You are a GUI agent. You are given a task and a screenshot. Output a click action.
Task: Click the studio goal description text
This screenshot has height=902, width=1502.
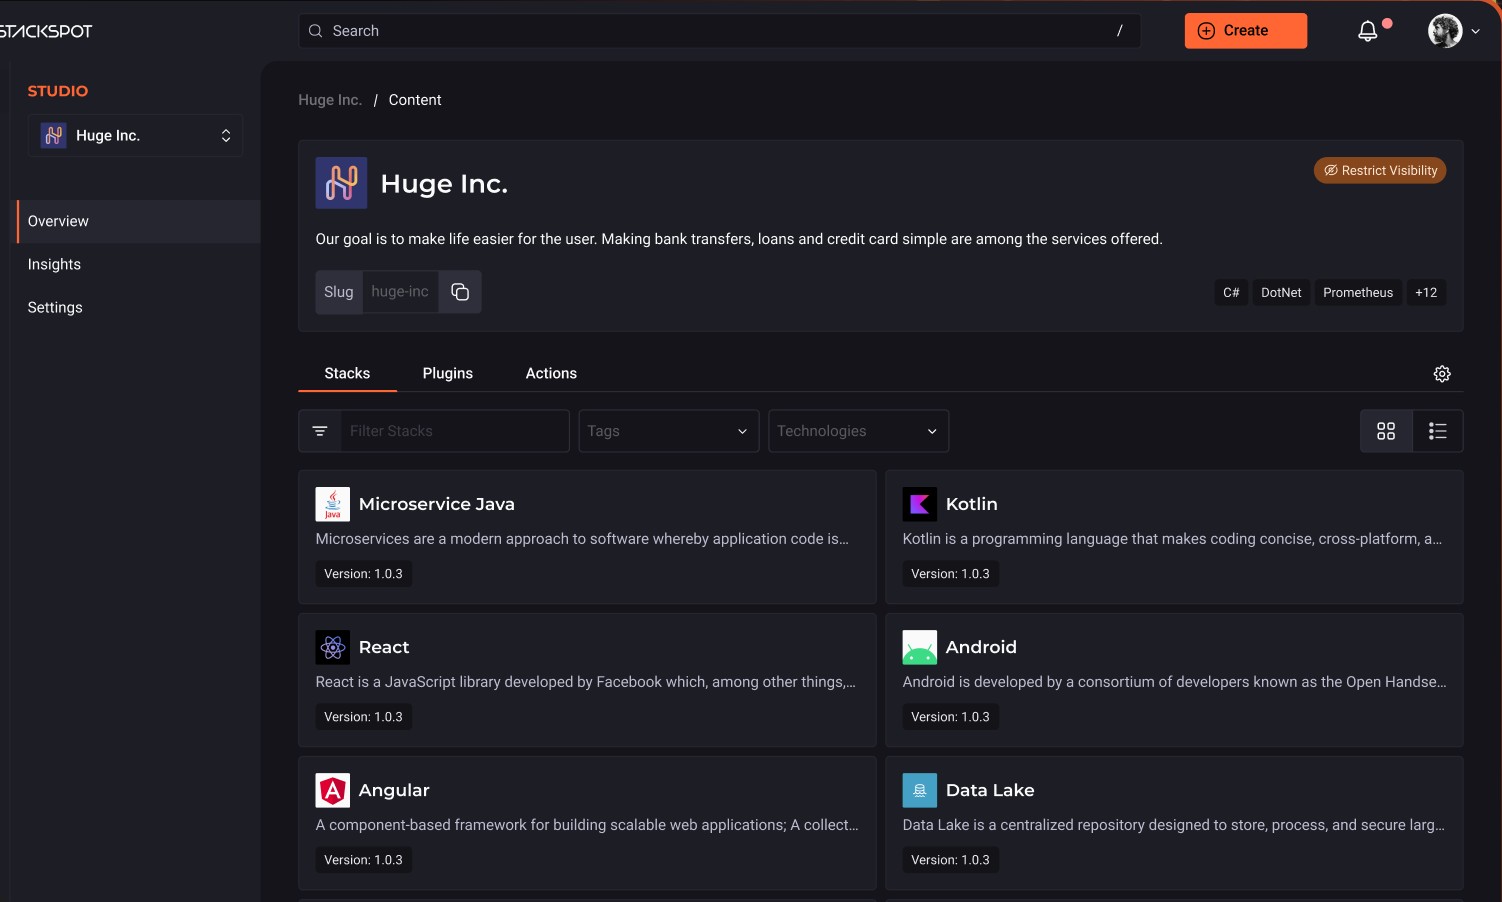739,239
